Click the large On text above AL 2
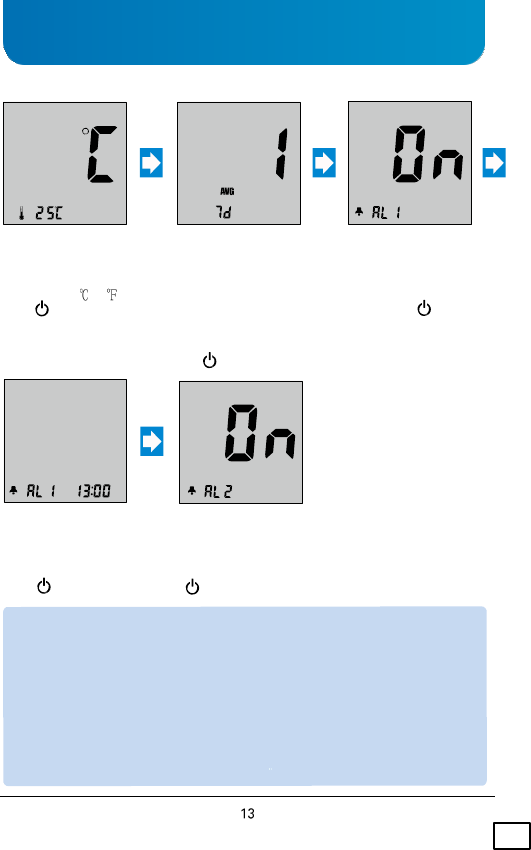 [260, 433]
